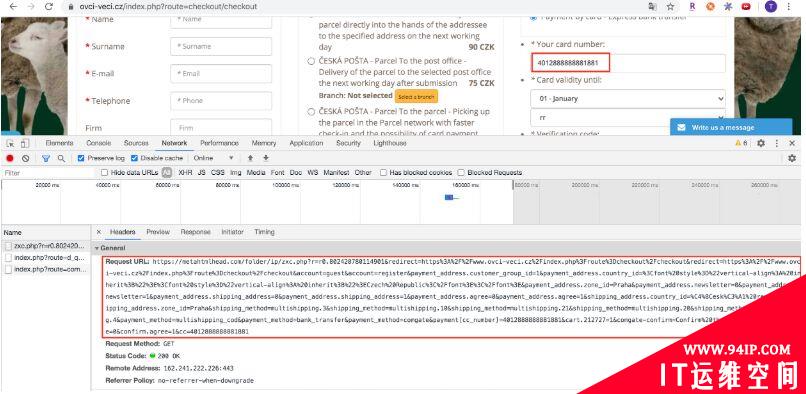
Task: Click the network Filter text box
Action: point(49,173)
